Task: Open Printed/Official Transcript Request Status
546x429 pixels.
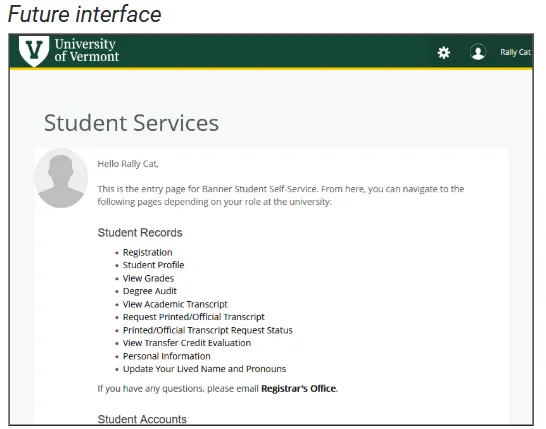Action: 208,330
